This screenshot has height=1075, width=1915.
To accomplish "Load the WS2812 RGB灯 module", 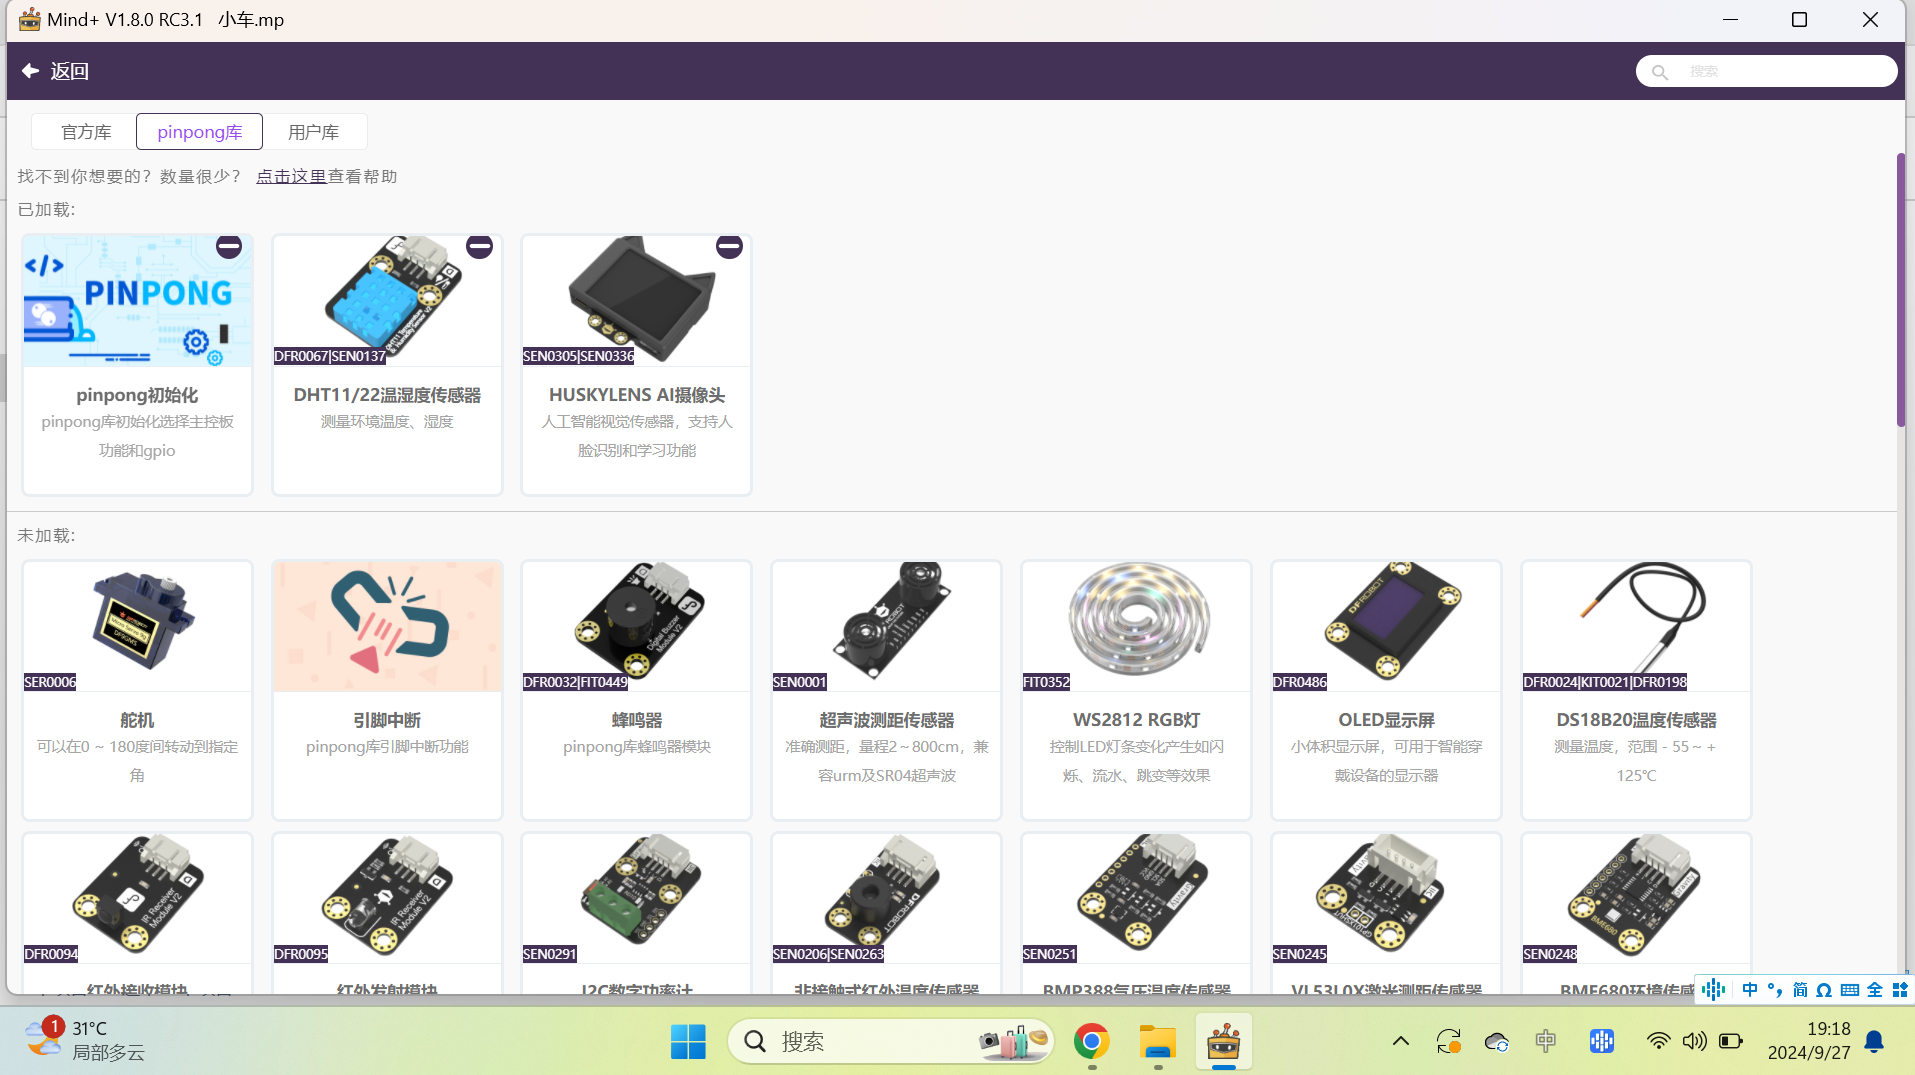I will [x=1136, y=690].
